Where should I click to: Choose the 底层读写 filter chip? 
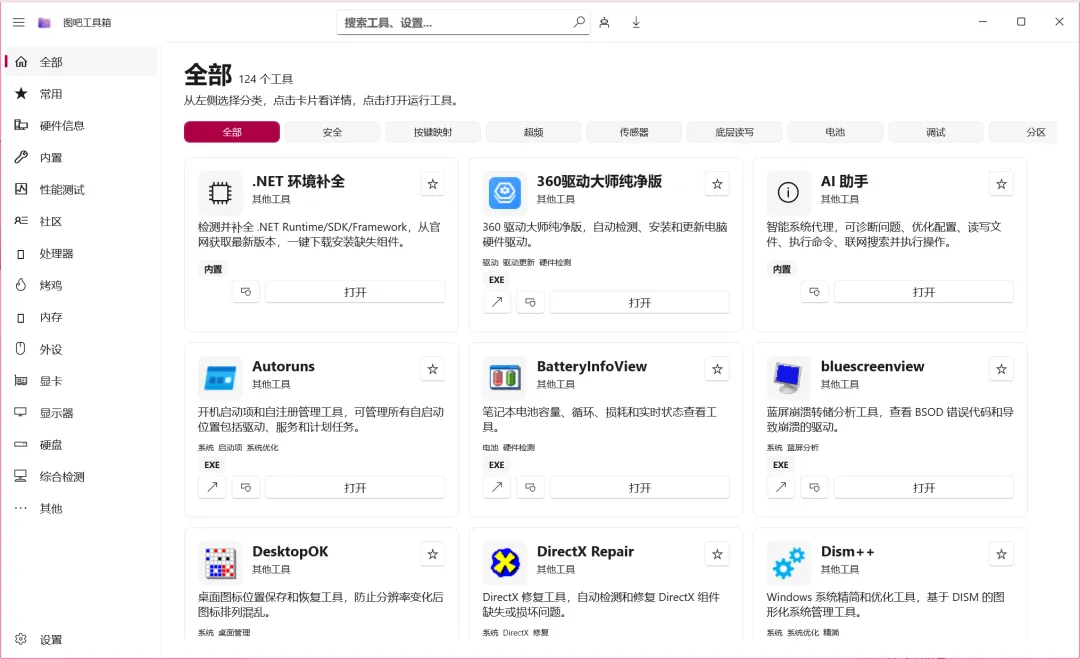(734, 132)
